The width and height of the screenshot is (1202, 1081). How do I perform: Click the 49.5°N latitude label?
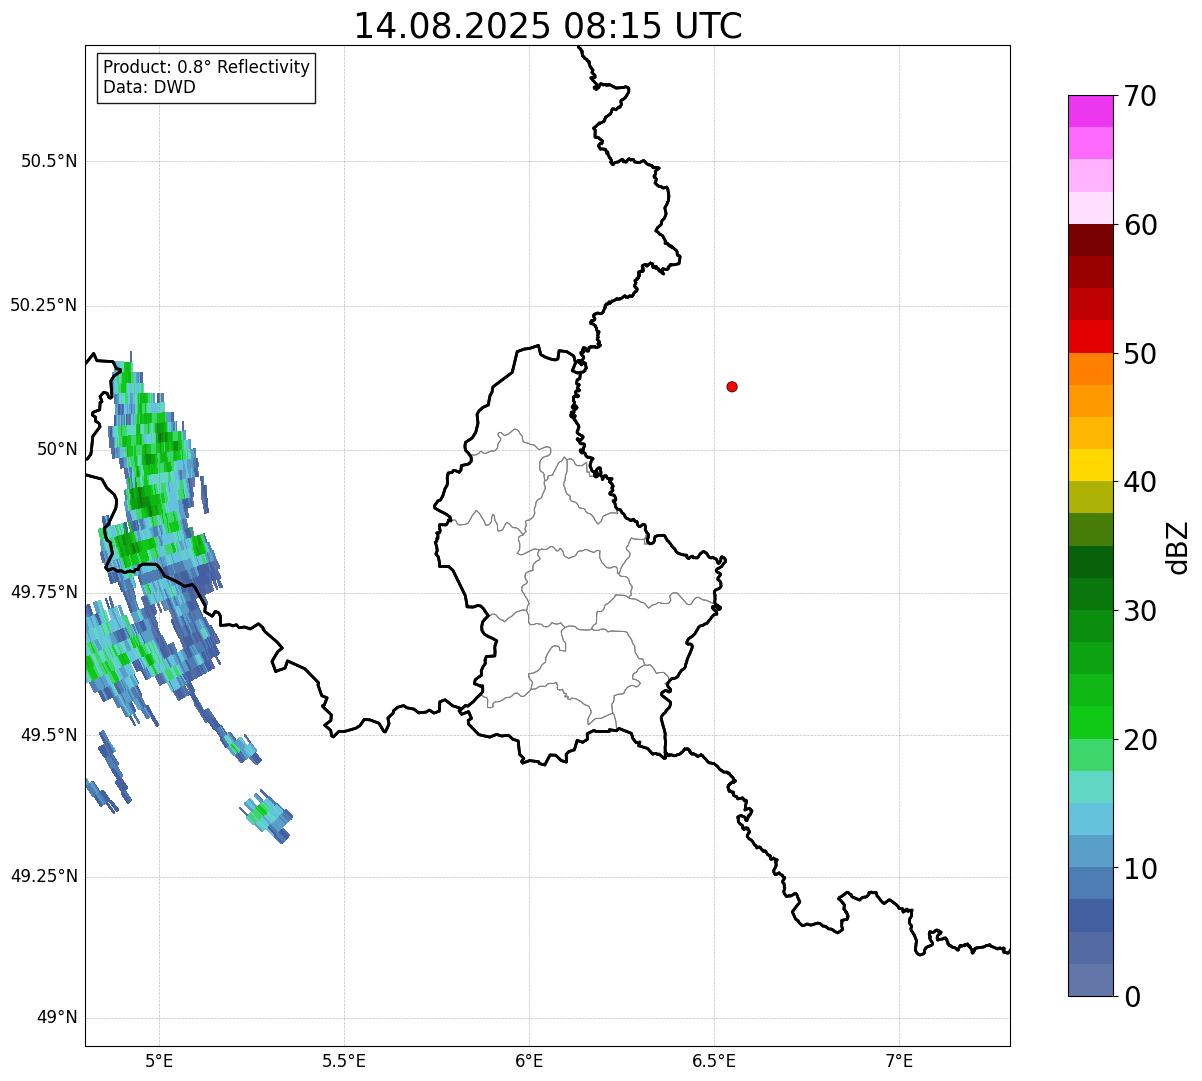pyautogui.click(x=49, y=735)
